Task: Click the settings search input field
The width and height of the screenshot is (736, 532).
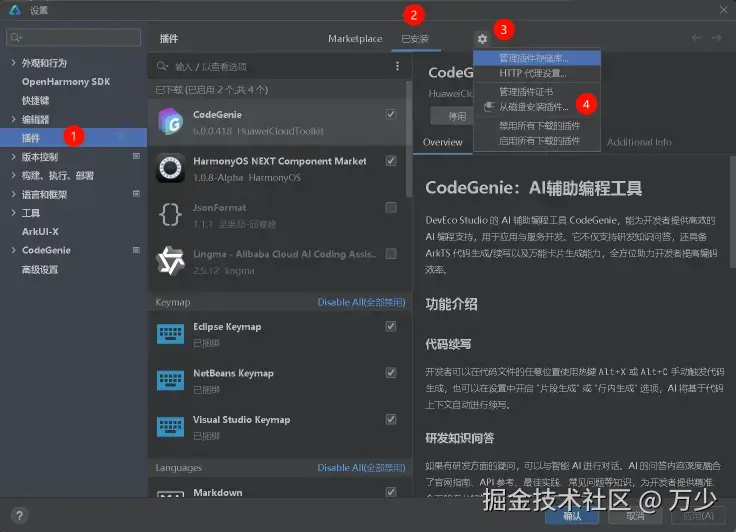Action: click(x=73, y=38)
